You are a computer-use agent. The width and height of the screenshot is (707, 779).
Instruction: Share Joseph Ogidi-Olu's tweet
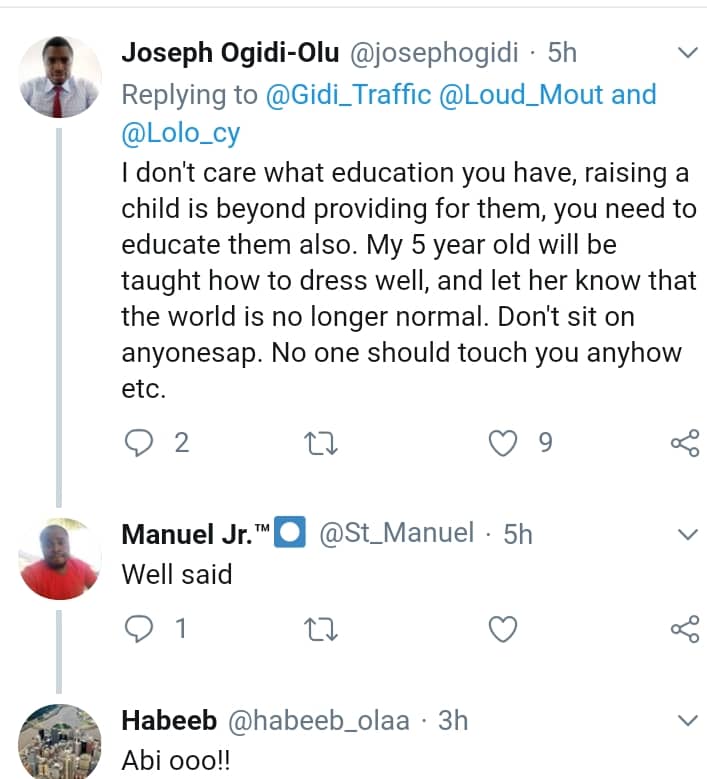pos(685,442)
